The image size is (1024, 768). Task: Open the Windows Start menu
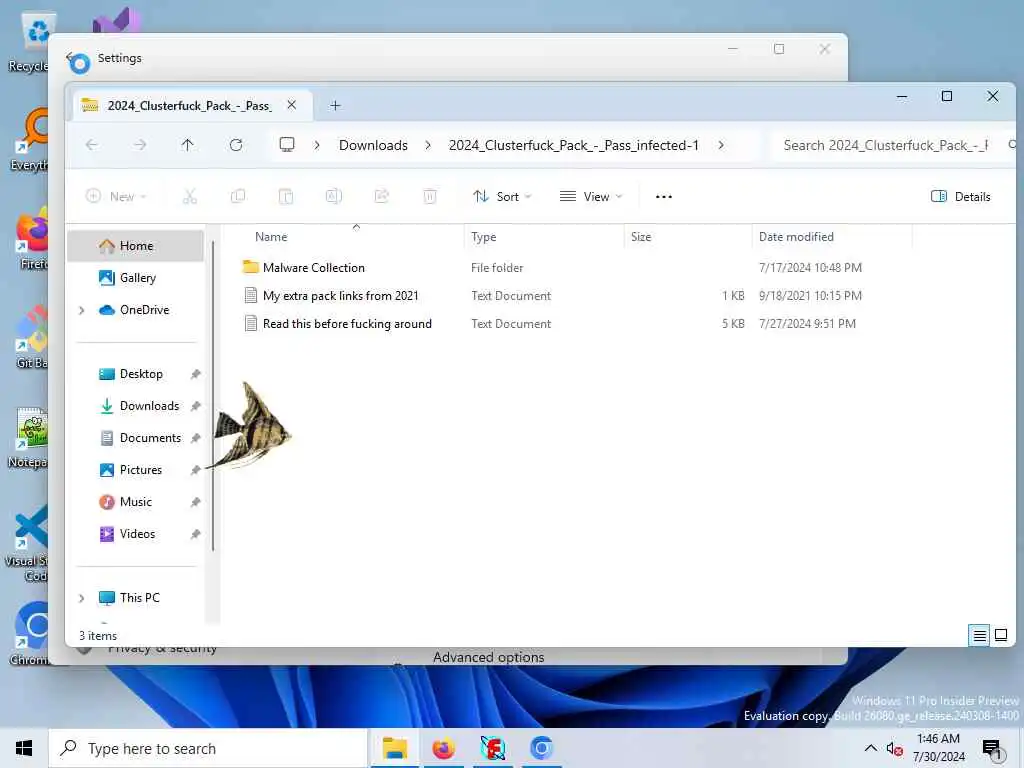coord(24,748)
